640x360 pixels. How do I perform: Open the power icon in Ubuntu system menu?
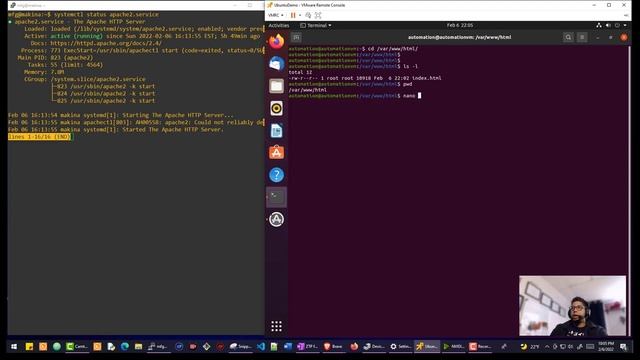617,25
